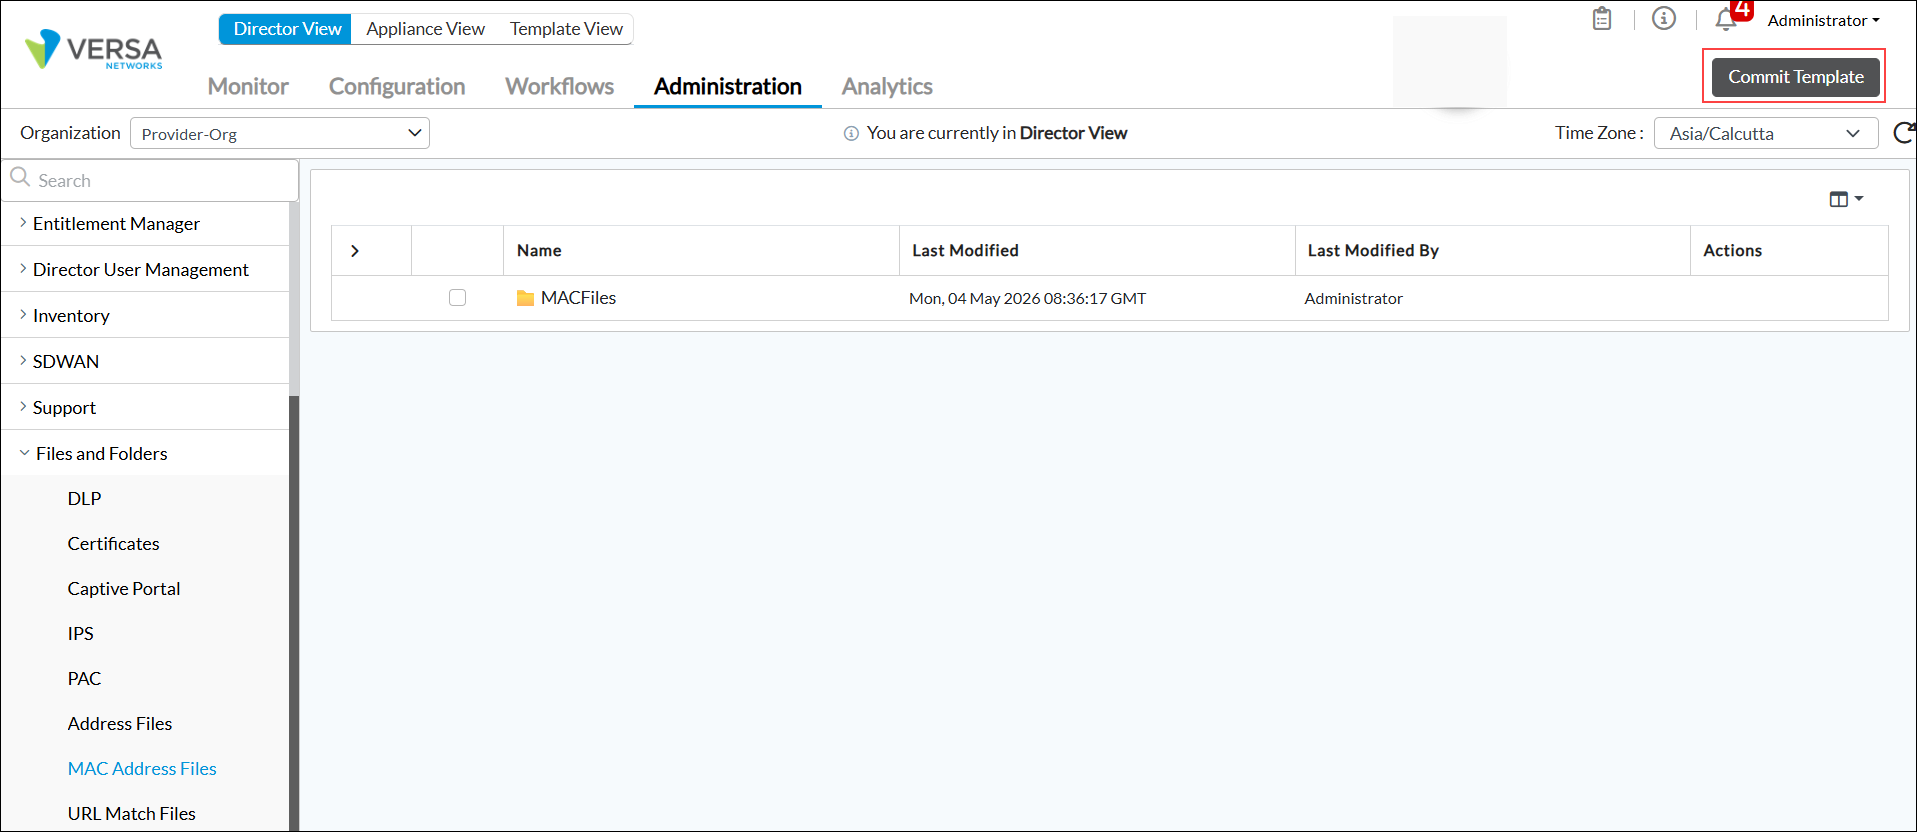This screenshot has height=832, width=1917.
Task: Click the search magnifier icon
Action: click(20, 178)
